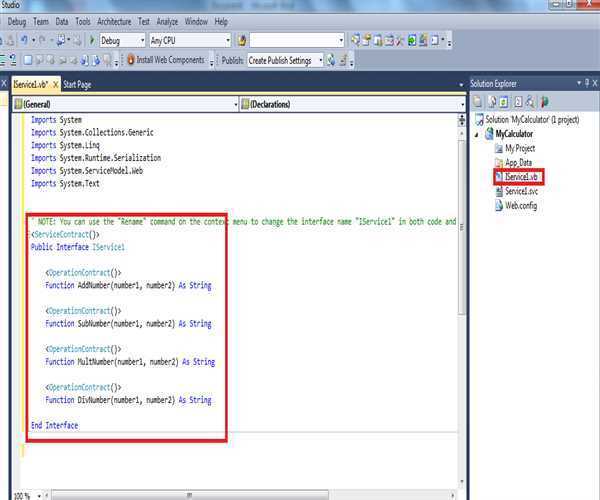Click the Properties icon in Solution Explorer toolbar
The height and width of the screenshot is (500, 600).
pyautogui.click(x=480, y=101)
